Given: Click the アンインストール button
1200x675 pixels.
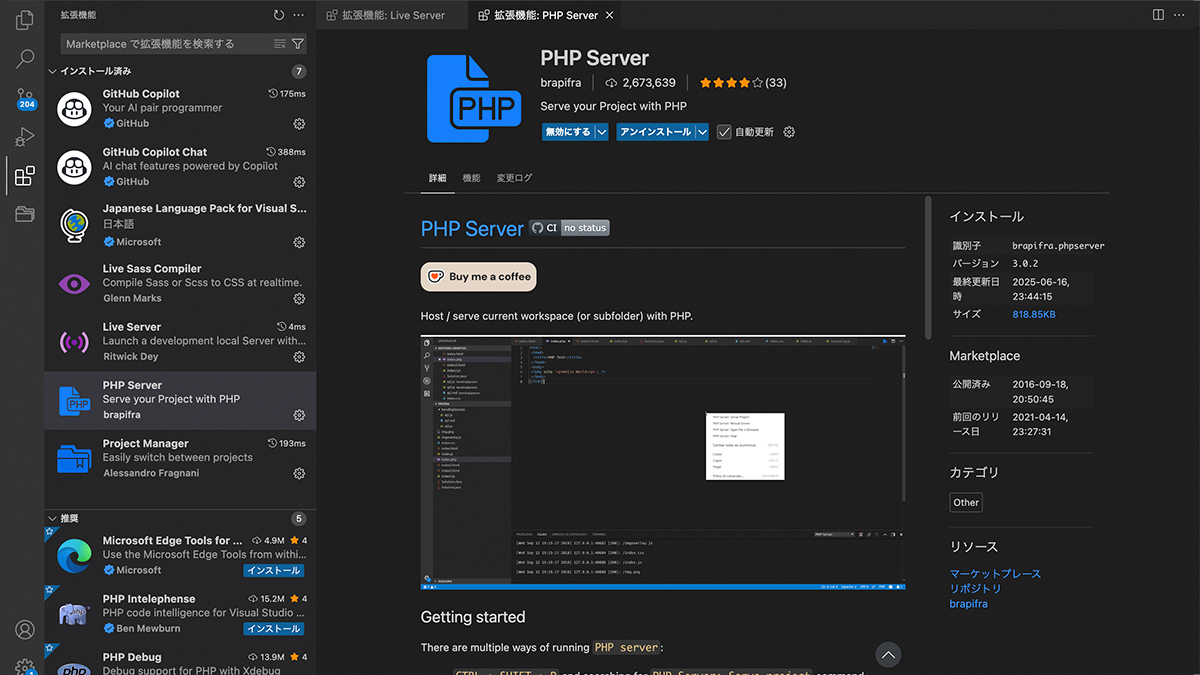Looking at the screenshot, I should click(x=656, y=132).
